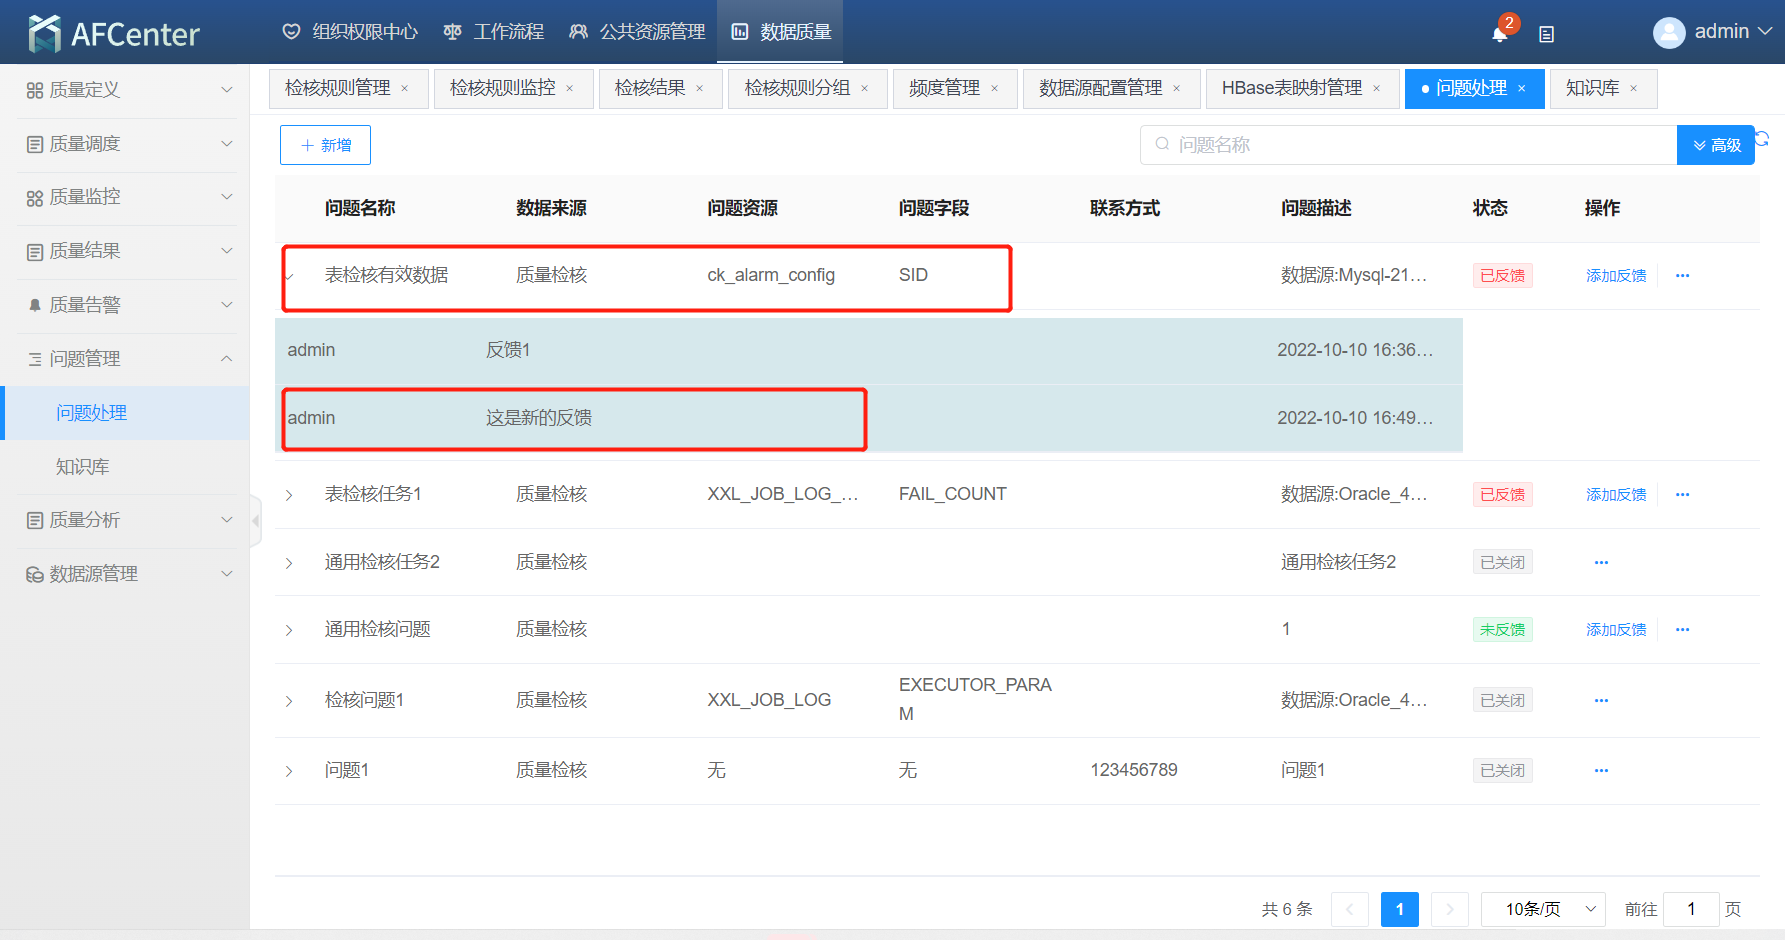Click the 新增 button
The height and width of the screenshot is (940, 1785).
pos(325,145)
